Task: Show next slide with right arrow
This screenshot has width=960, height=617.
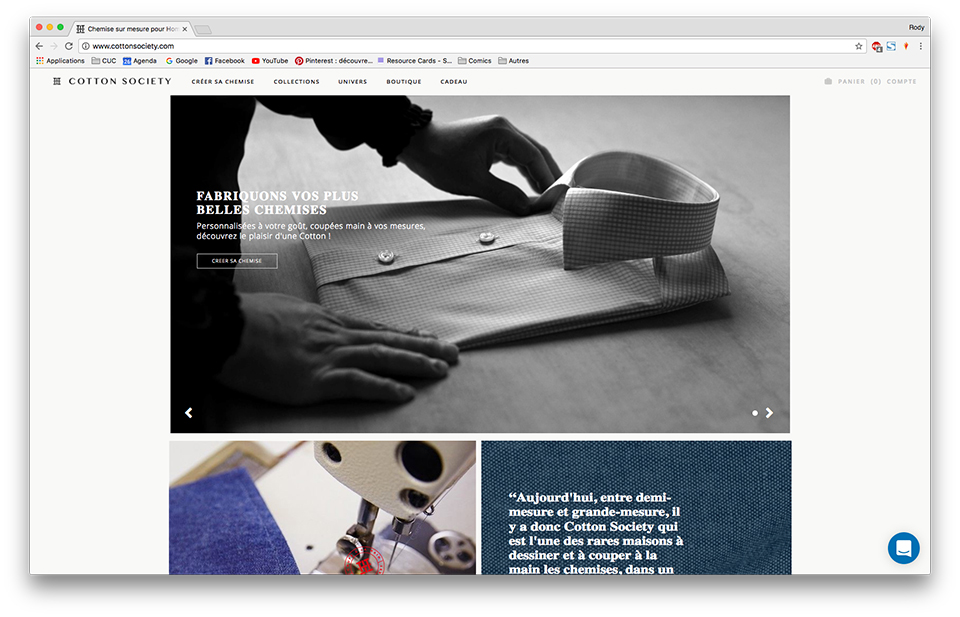Action: [x=770, y=413]
